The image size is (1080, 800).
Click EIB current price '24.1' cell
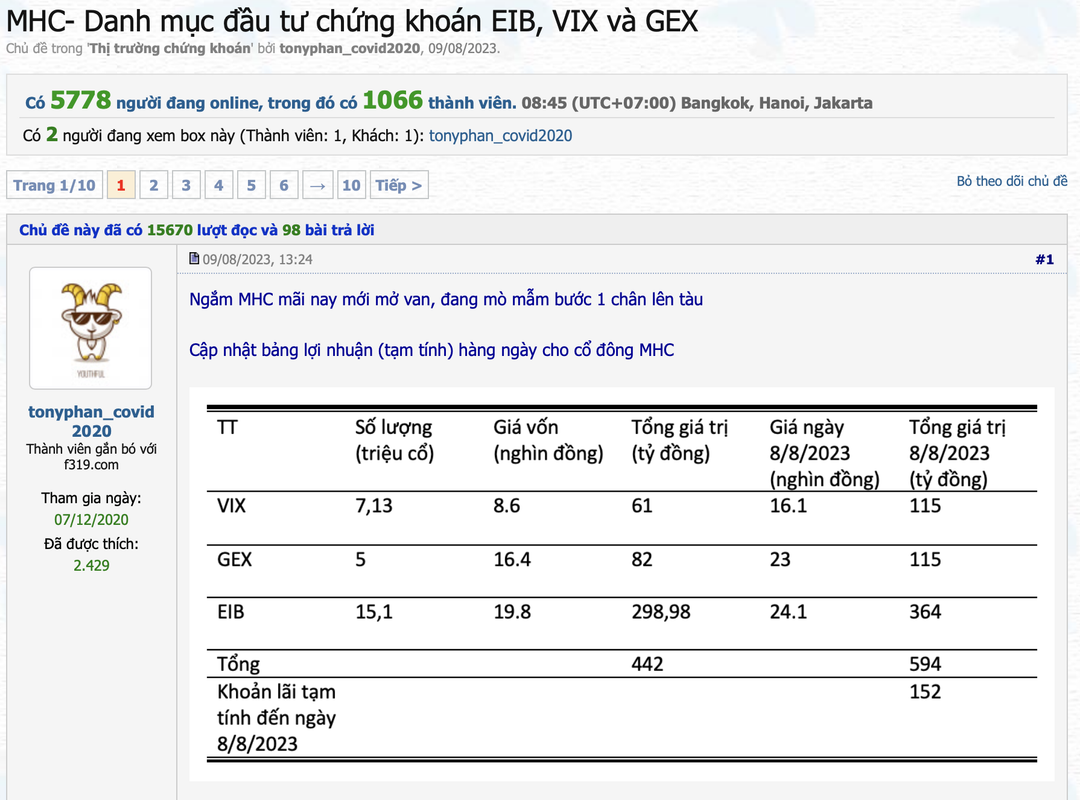788,612
